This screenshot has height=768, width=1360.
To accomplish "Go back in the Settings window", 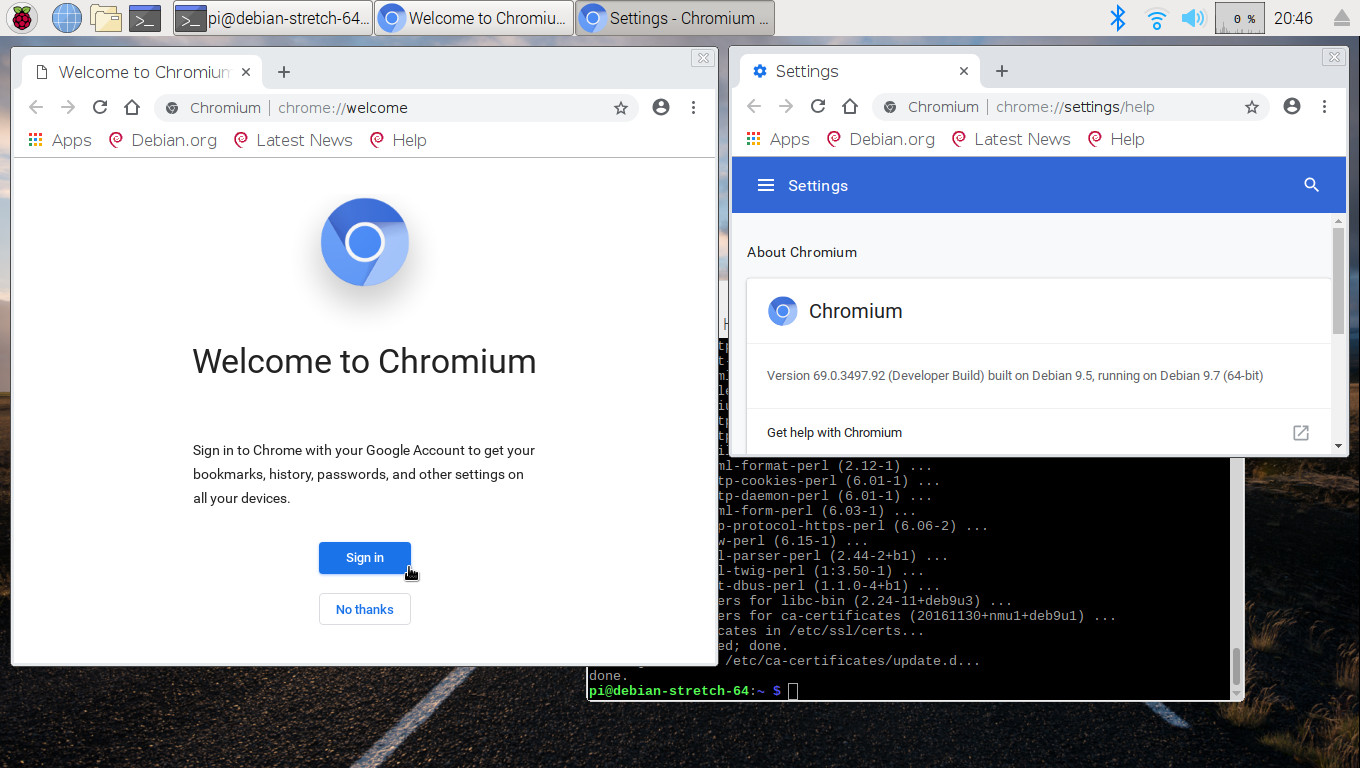I will 754,106.
